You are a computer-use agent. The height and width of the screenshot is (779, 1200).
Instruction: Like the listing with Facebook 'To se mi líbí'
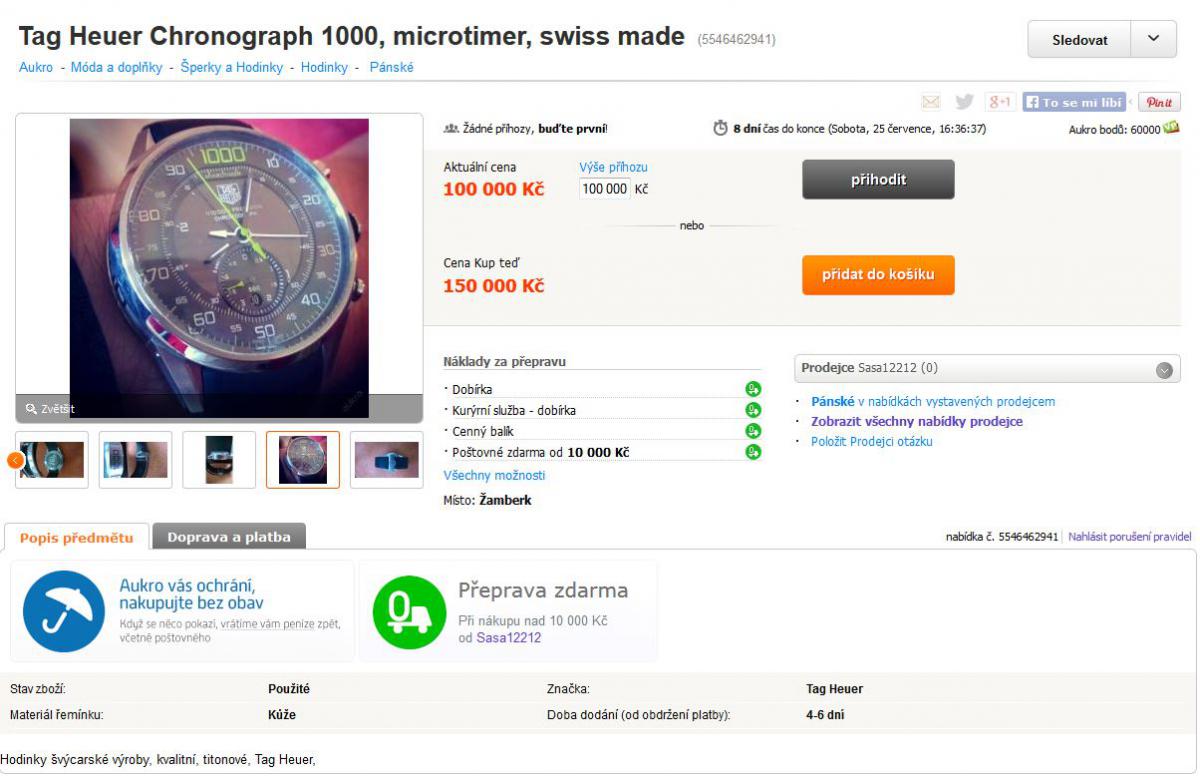coord(1074,102)
